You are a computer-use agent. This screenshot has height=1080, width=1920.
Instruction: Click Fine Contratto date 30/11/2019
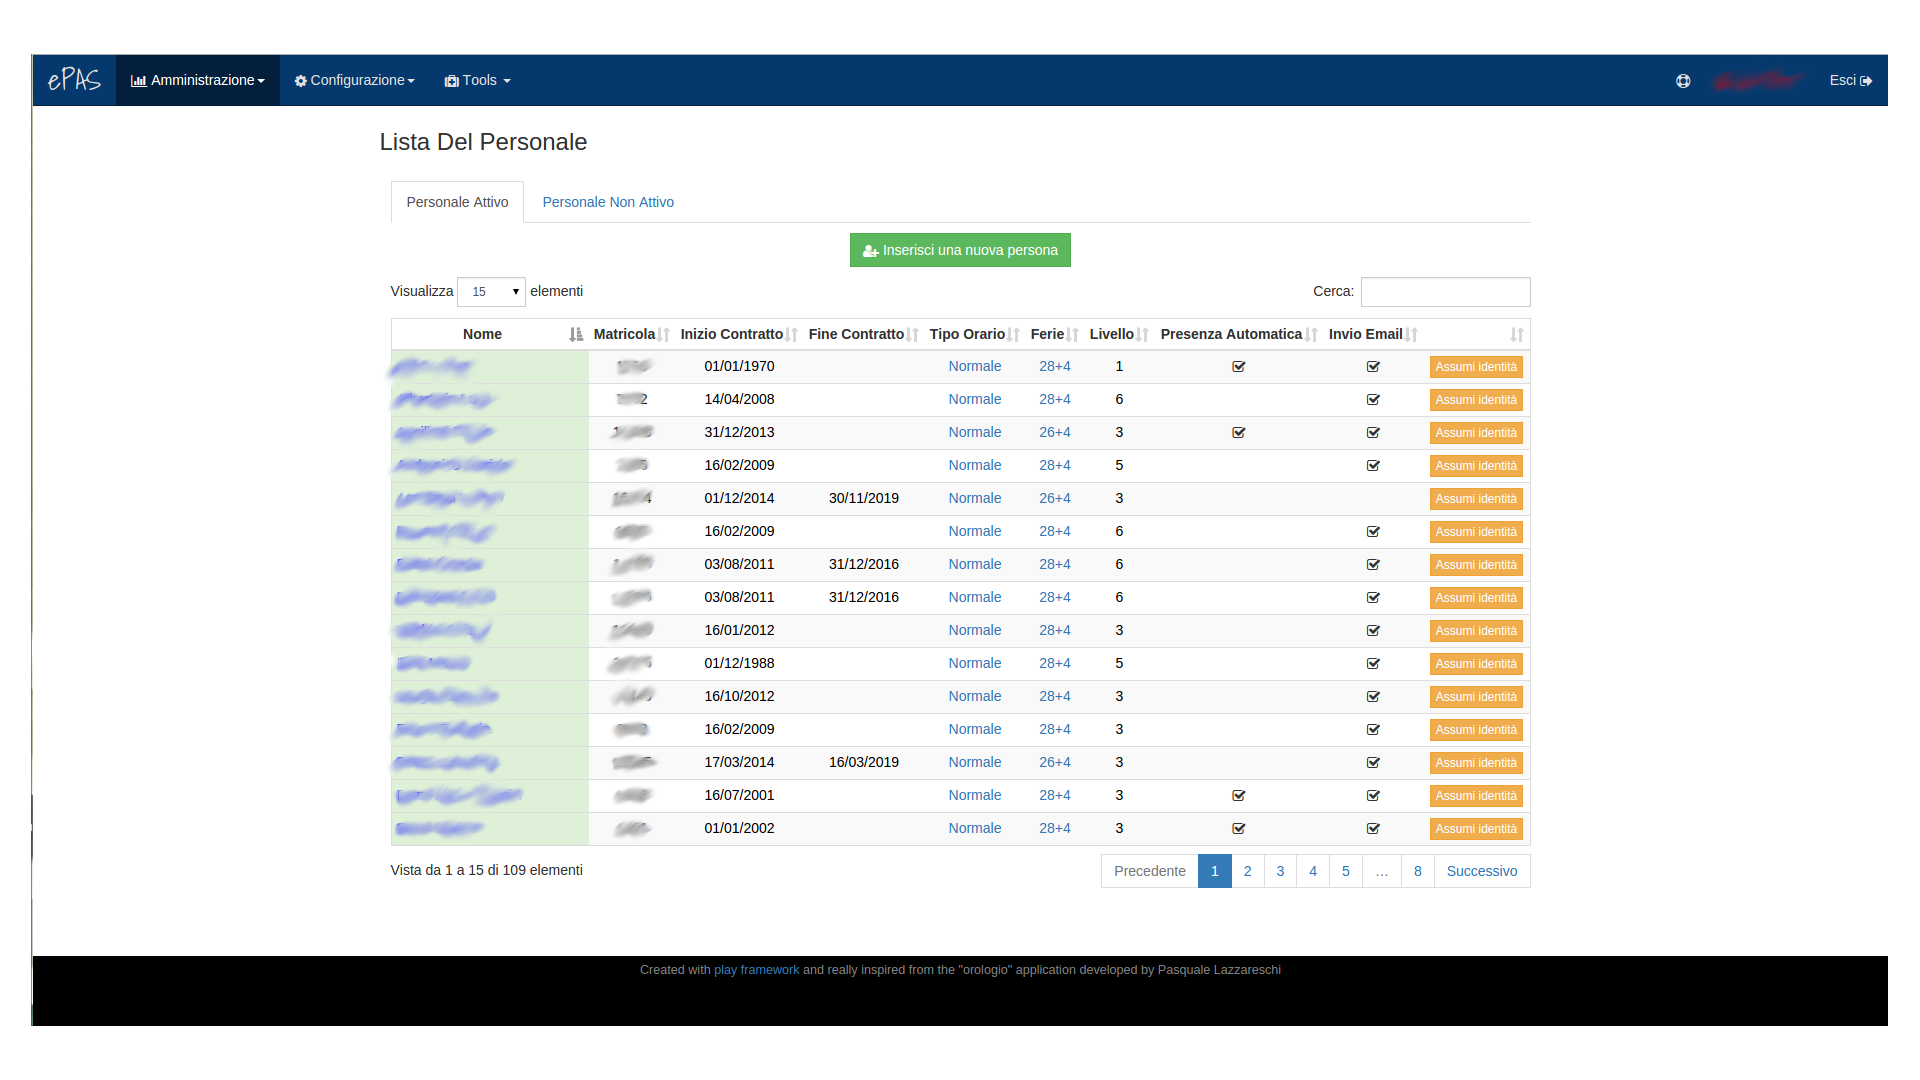point(864,498)
